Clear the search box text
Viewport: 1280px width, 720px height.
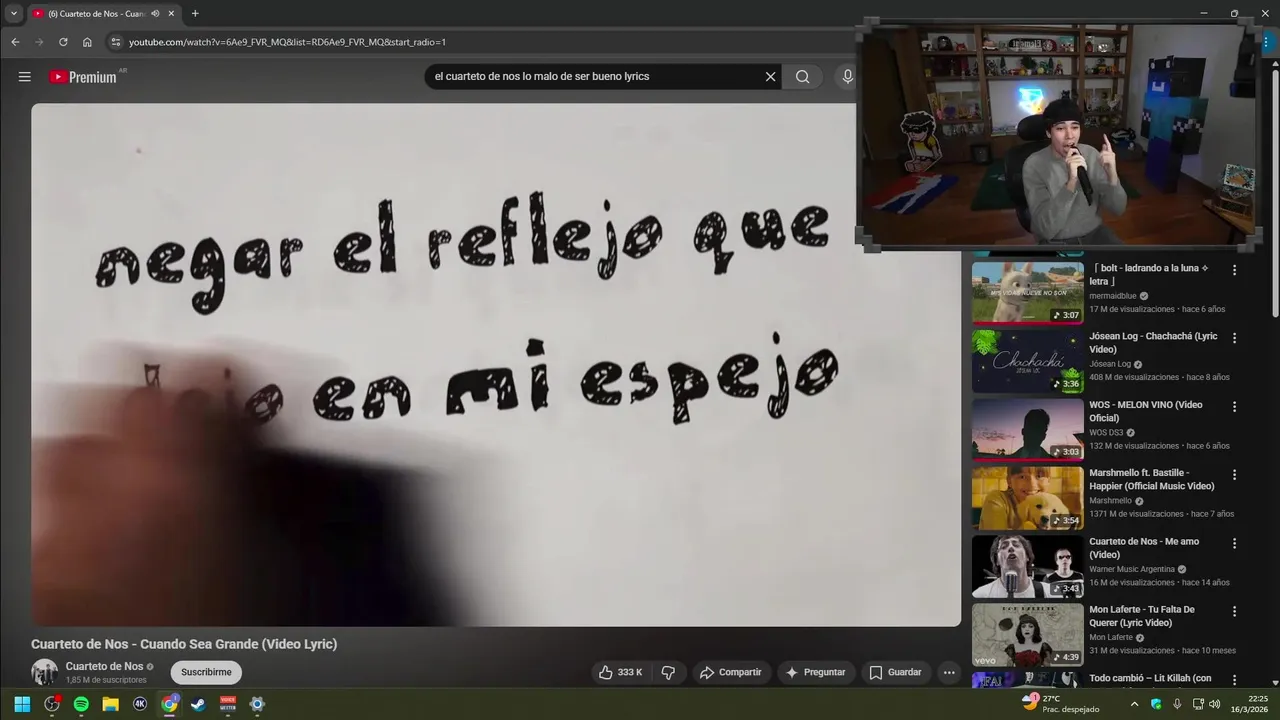(770, 77)
